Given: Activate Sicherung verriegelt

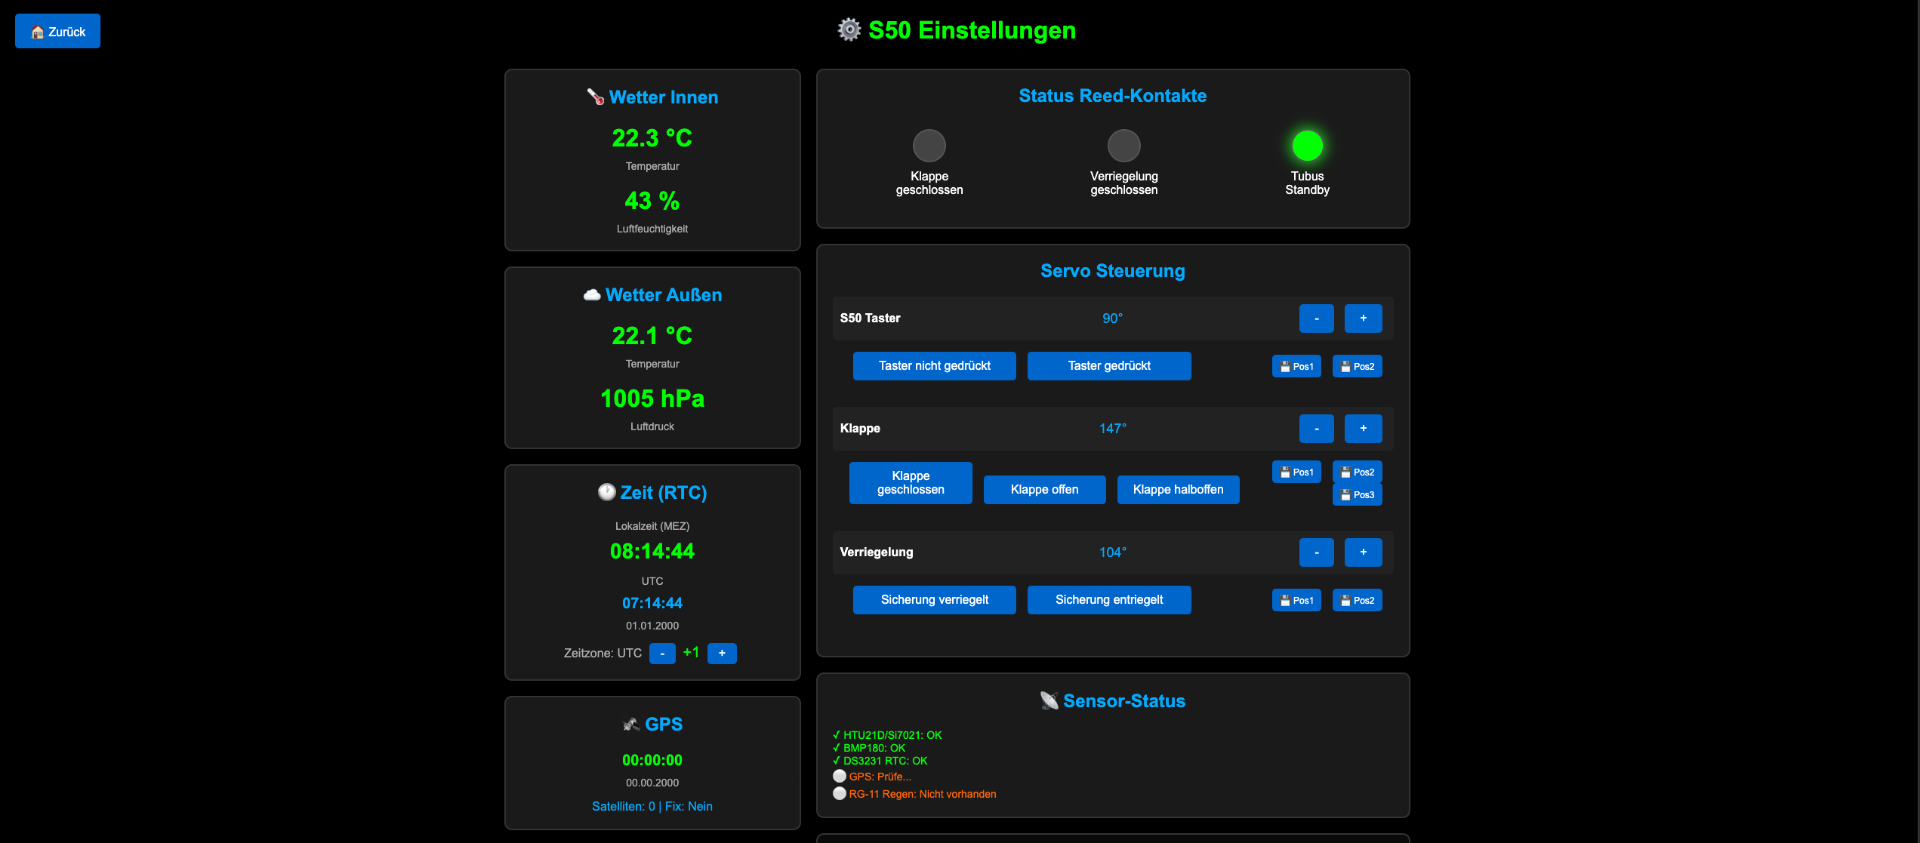Looking at the screenshot, I should (934, 600).
